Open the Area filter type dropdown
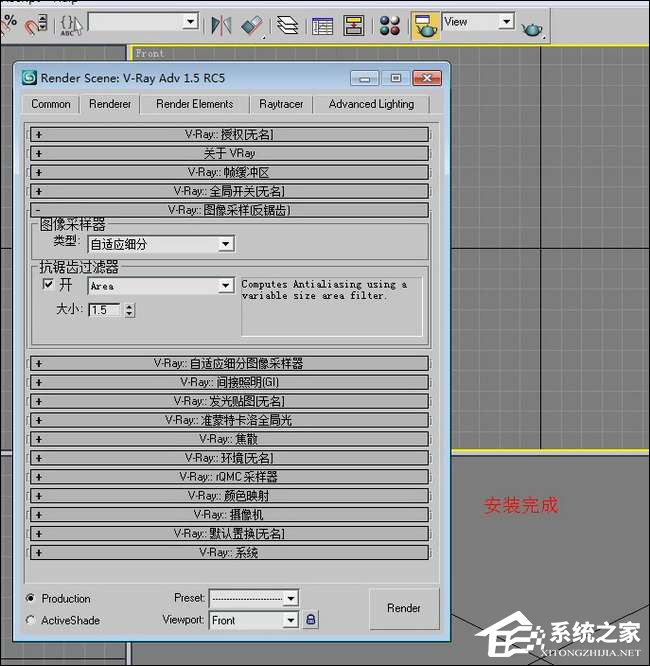Screen dimensions: 650x666 pyautogui.click(x=161, y=286)
